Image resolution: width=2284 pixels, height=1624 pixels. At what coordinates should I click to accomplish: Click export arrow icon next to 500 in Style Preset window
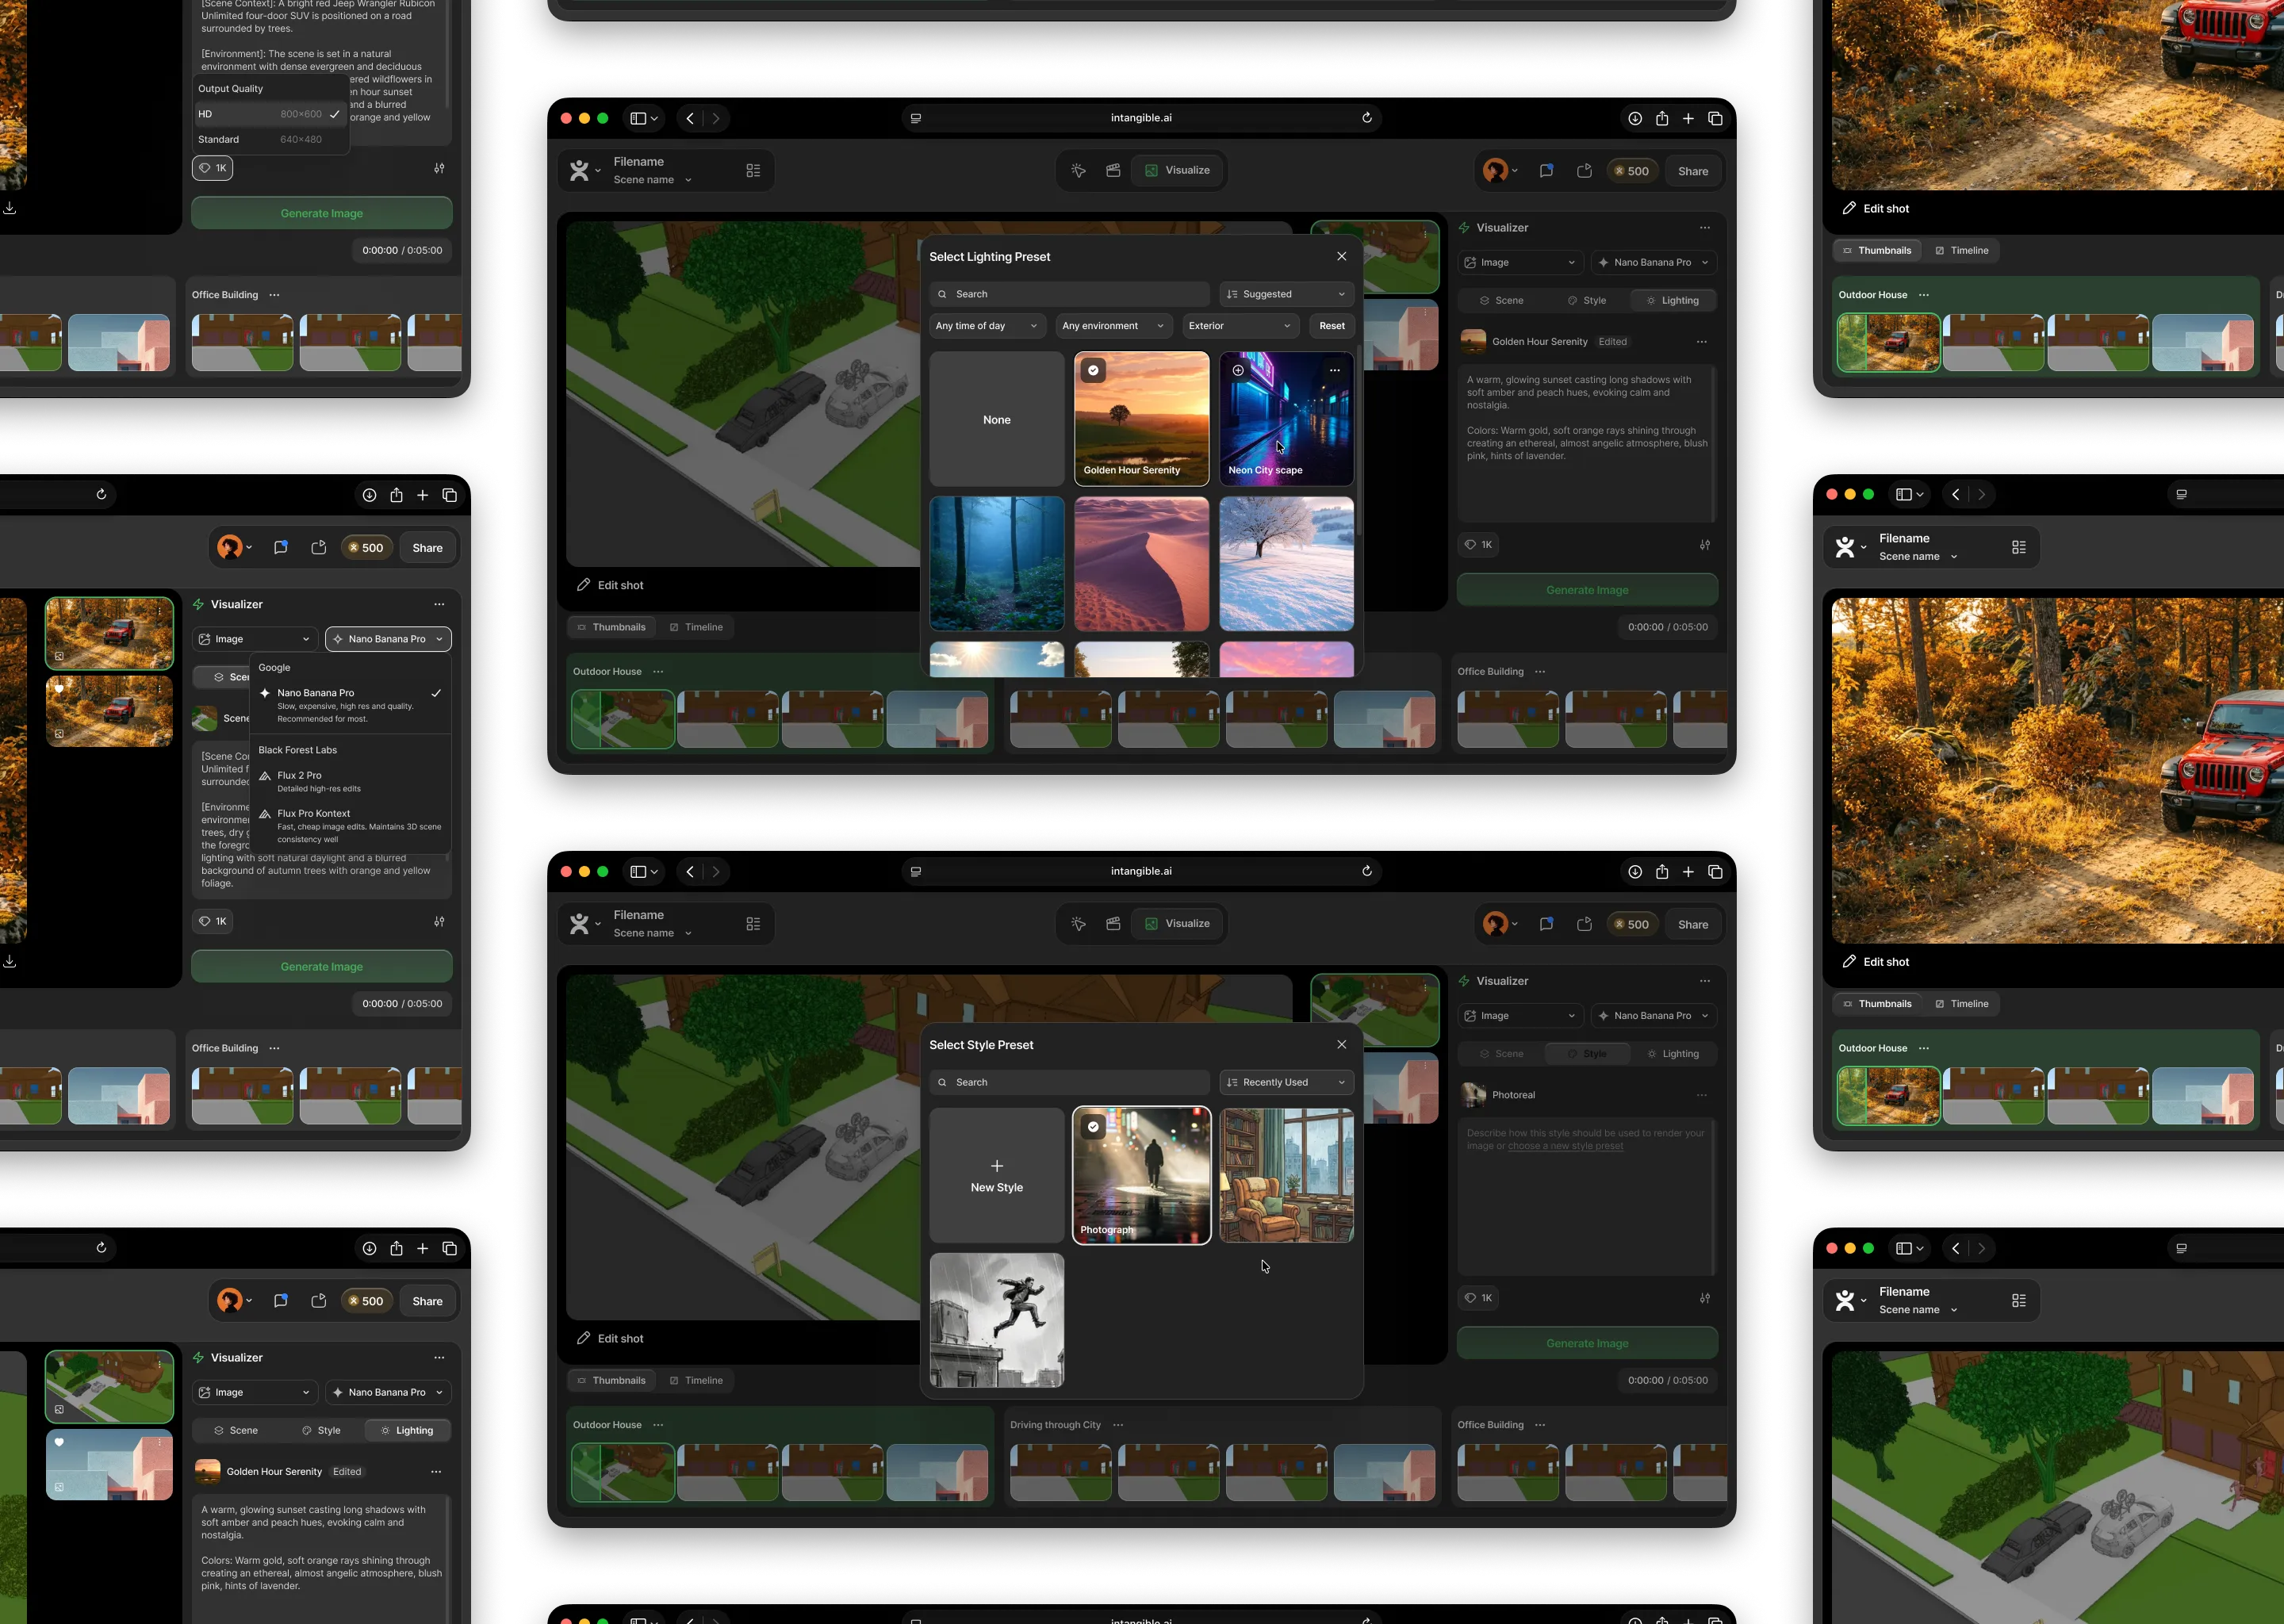click(x=1584, y=924)
